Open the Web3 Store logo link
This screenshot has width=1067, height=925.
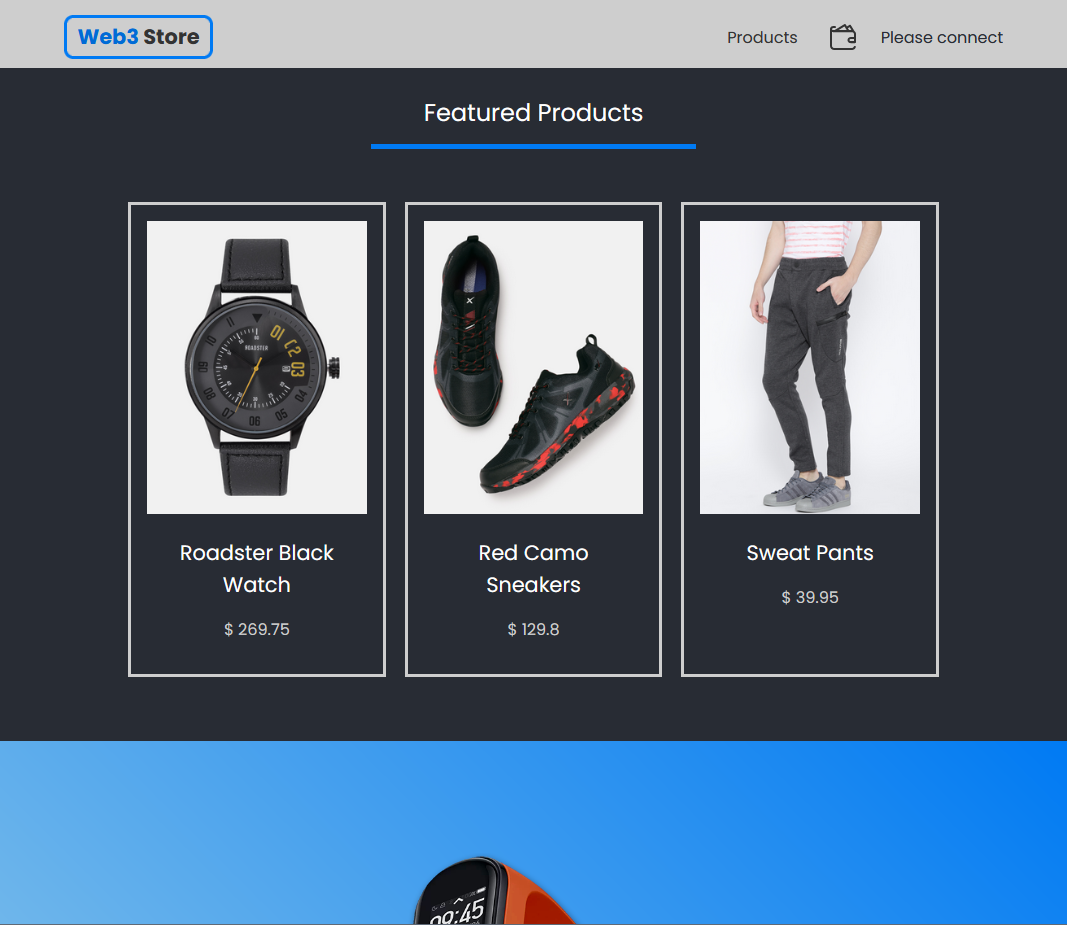point(138,37)
